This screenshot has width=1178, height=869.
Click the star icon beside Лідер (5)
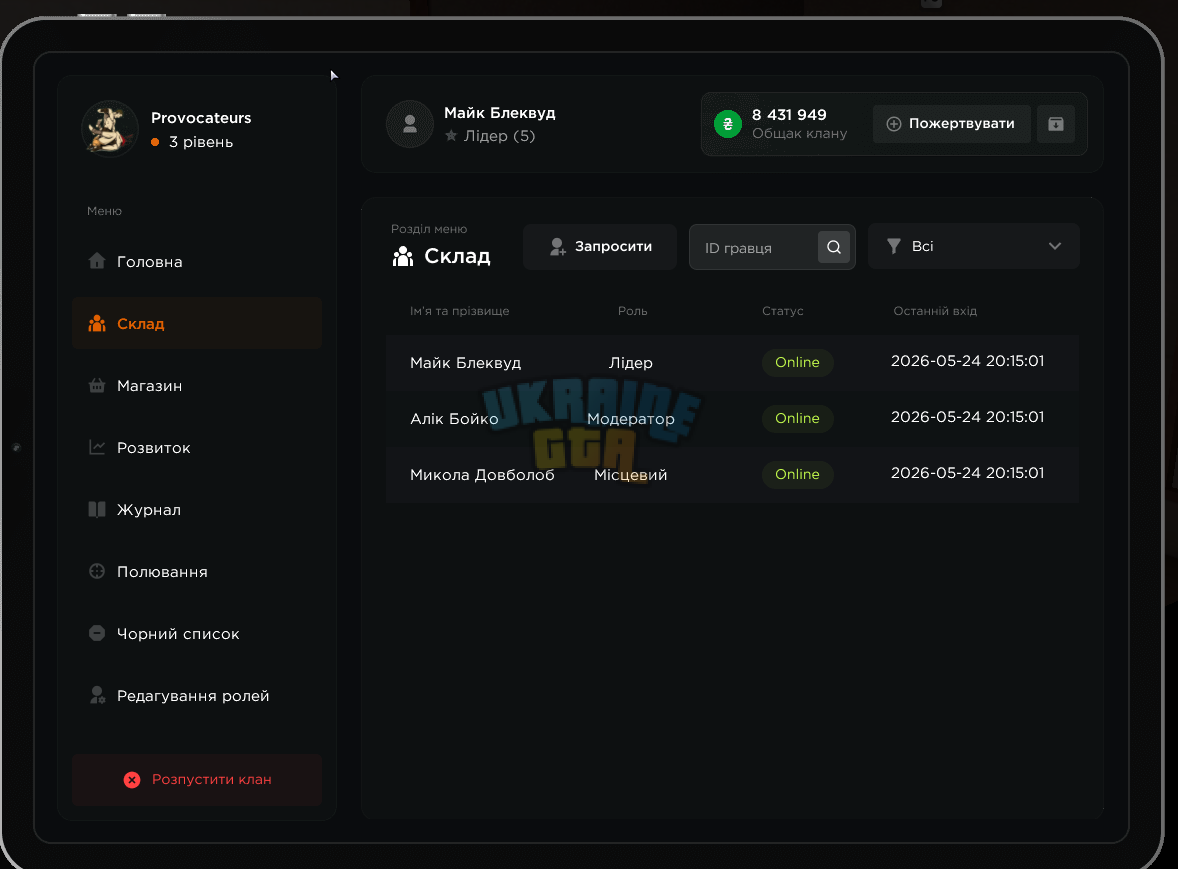451,136
